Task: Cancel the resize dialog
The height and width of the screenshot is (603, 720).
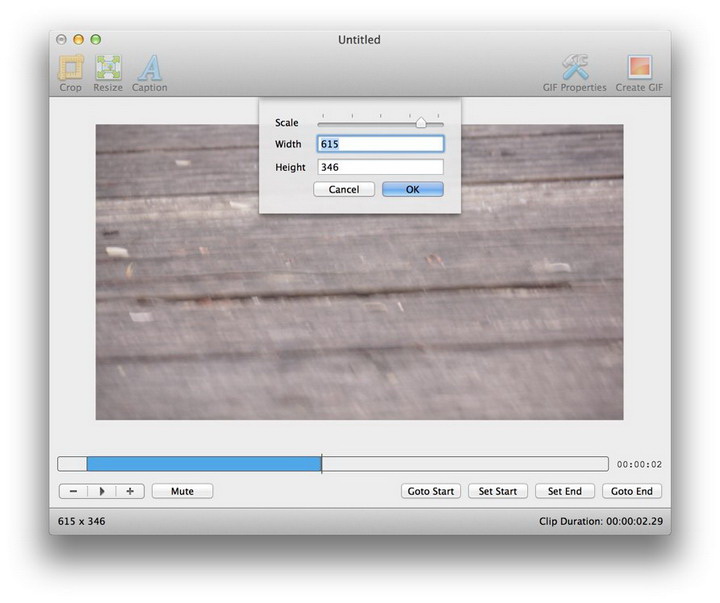Action: coord(344,189)
